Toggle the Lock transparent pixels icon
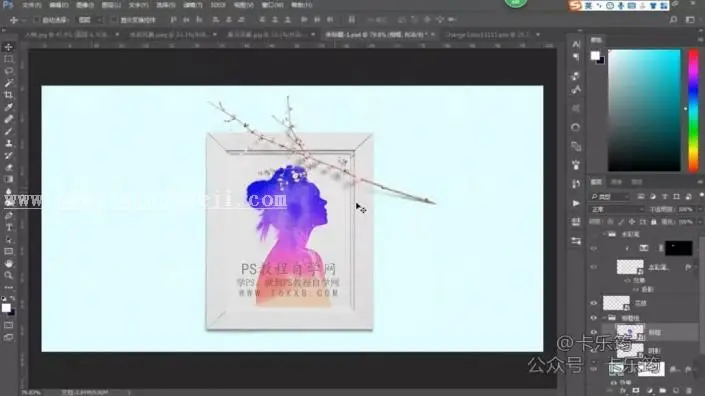The width and height of the screenshot is (705, 396). pyautogui.click(x=610, y=222)
